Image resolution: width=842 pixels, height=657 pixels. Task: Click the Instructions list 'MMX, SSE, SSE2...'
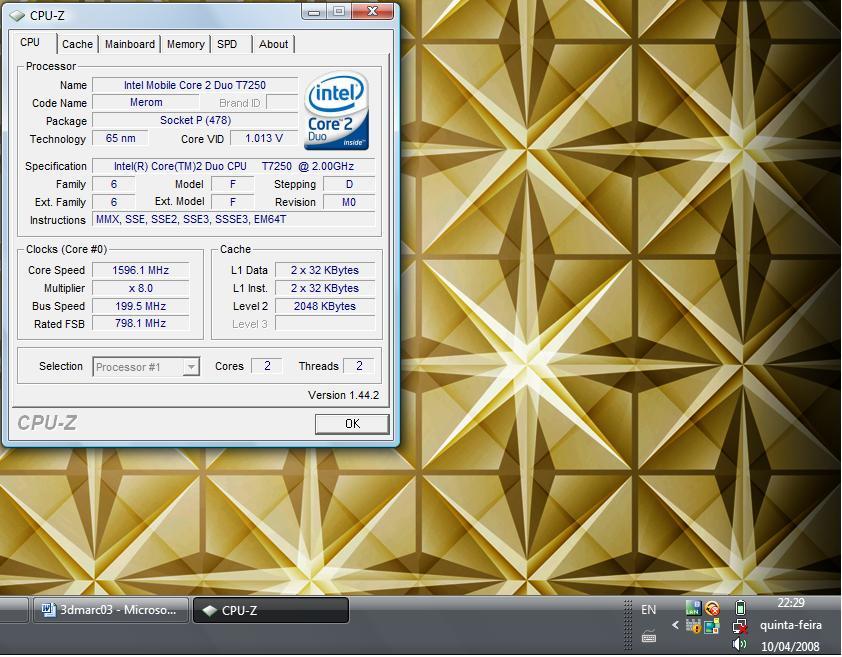click(x=234, y=219)
